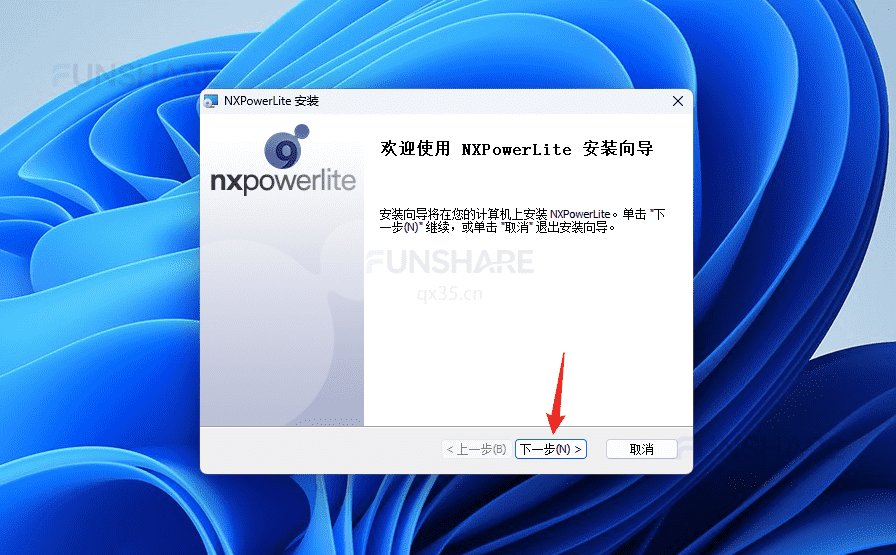Click the 取消 button

point(641,449)
